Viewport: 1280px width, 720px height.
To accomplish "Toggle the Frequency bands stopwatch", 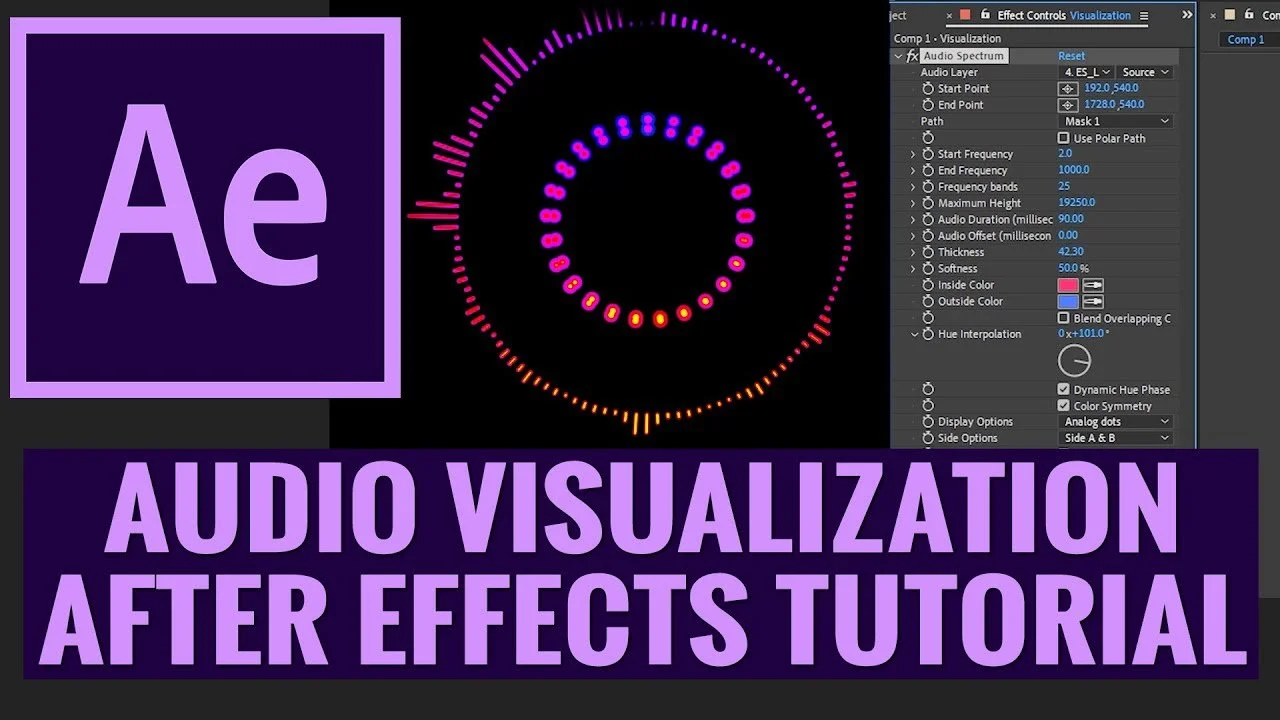I will 928,186.
